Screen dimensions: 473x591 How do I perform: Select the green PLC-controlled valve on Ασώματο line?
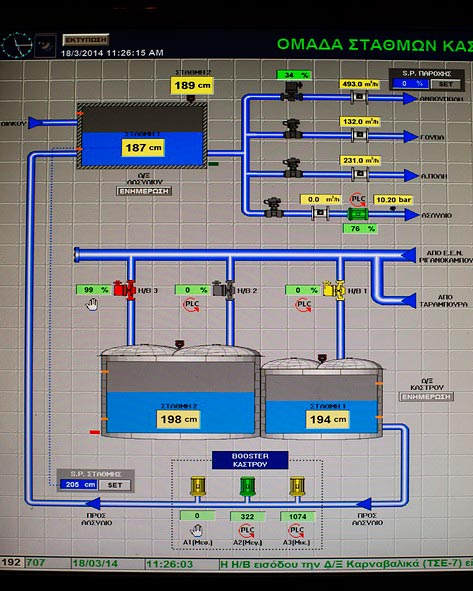click(357, 214)
